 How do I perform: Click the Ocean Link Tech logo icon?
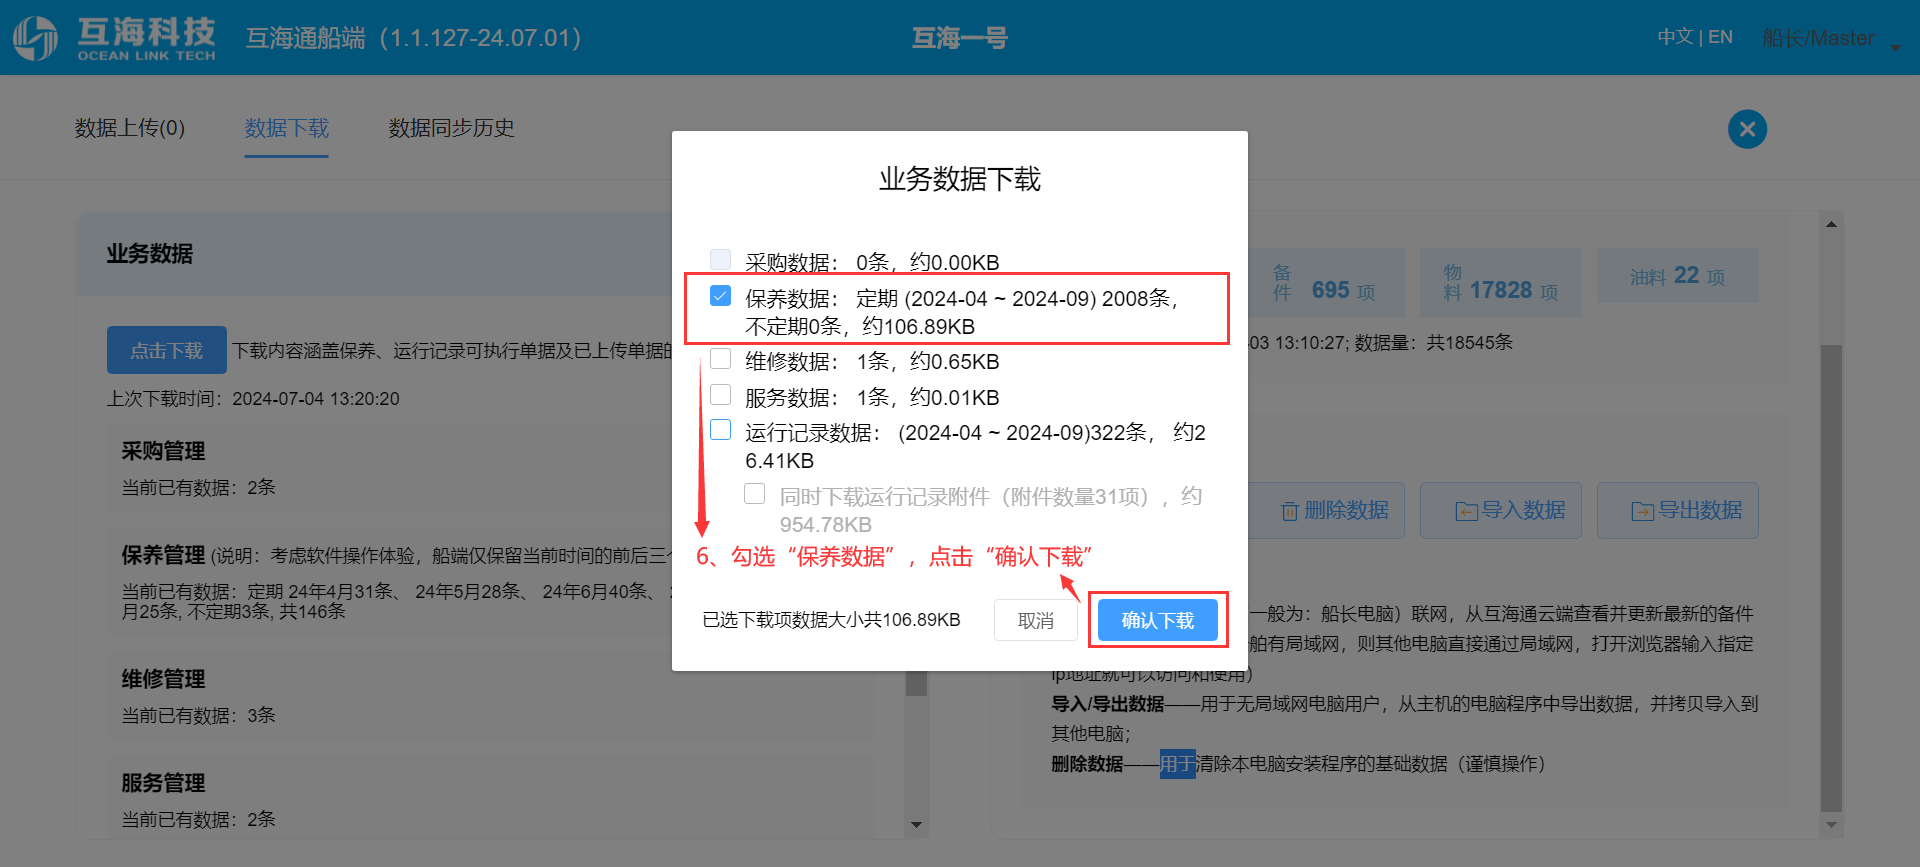[35, 38]
